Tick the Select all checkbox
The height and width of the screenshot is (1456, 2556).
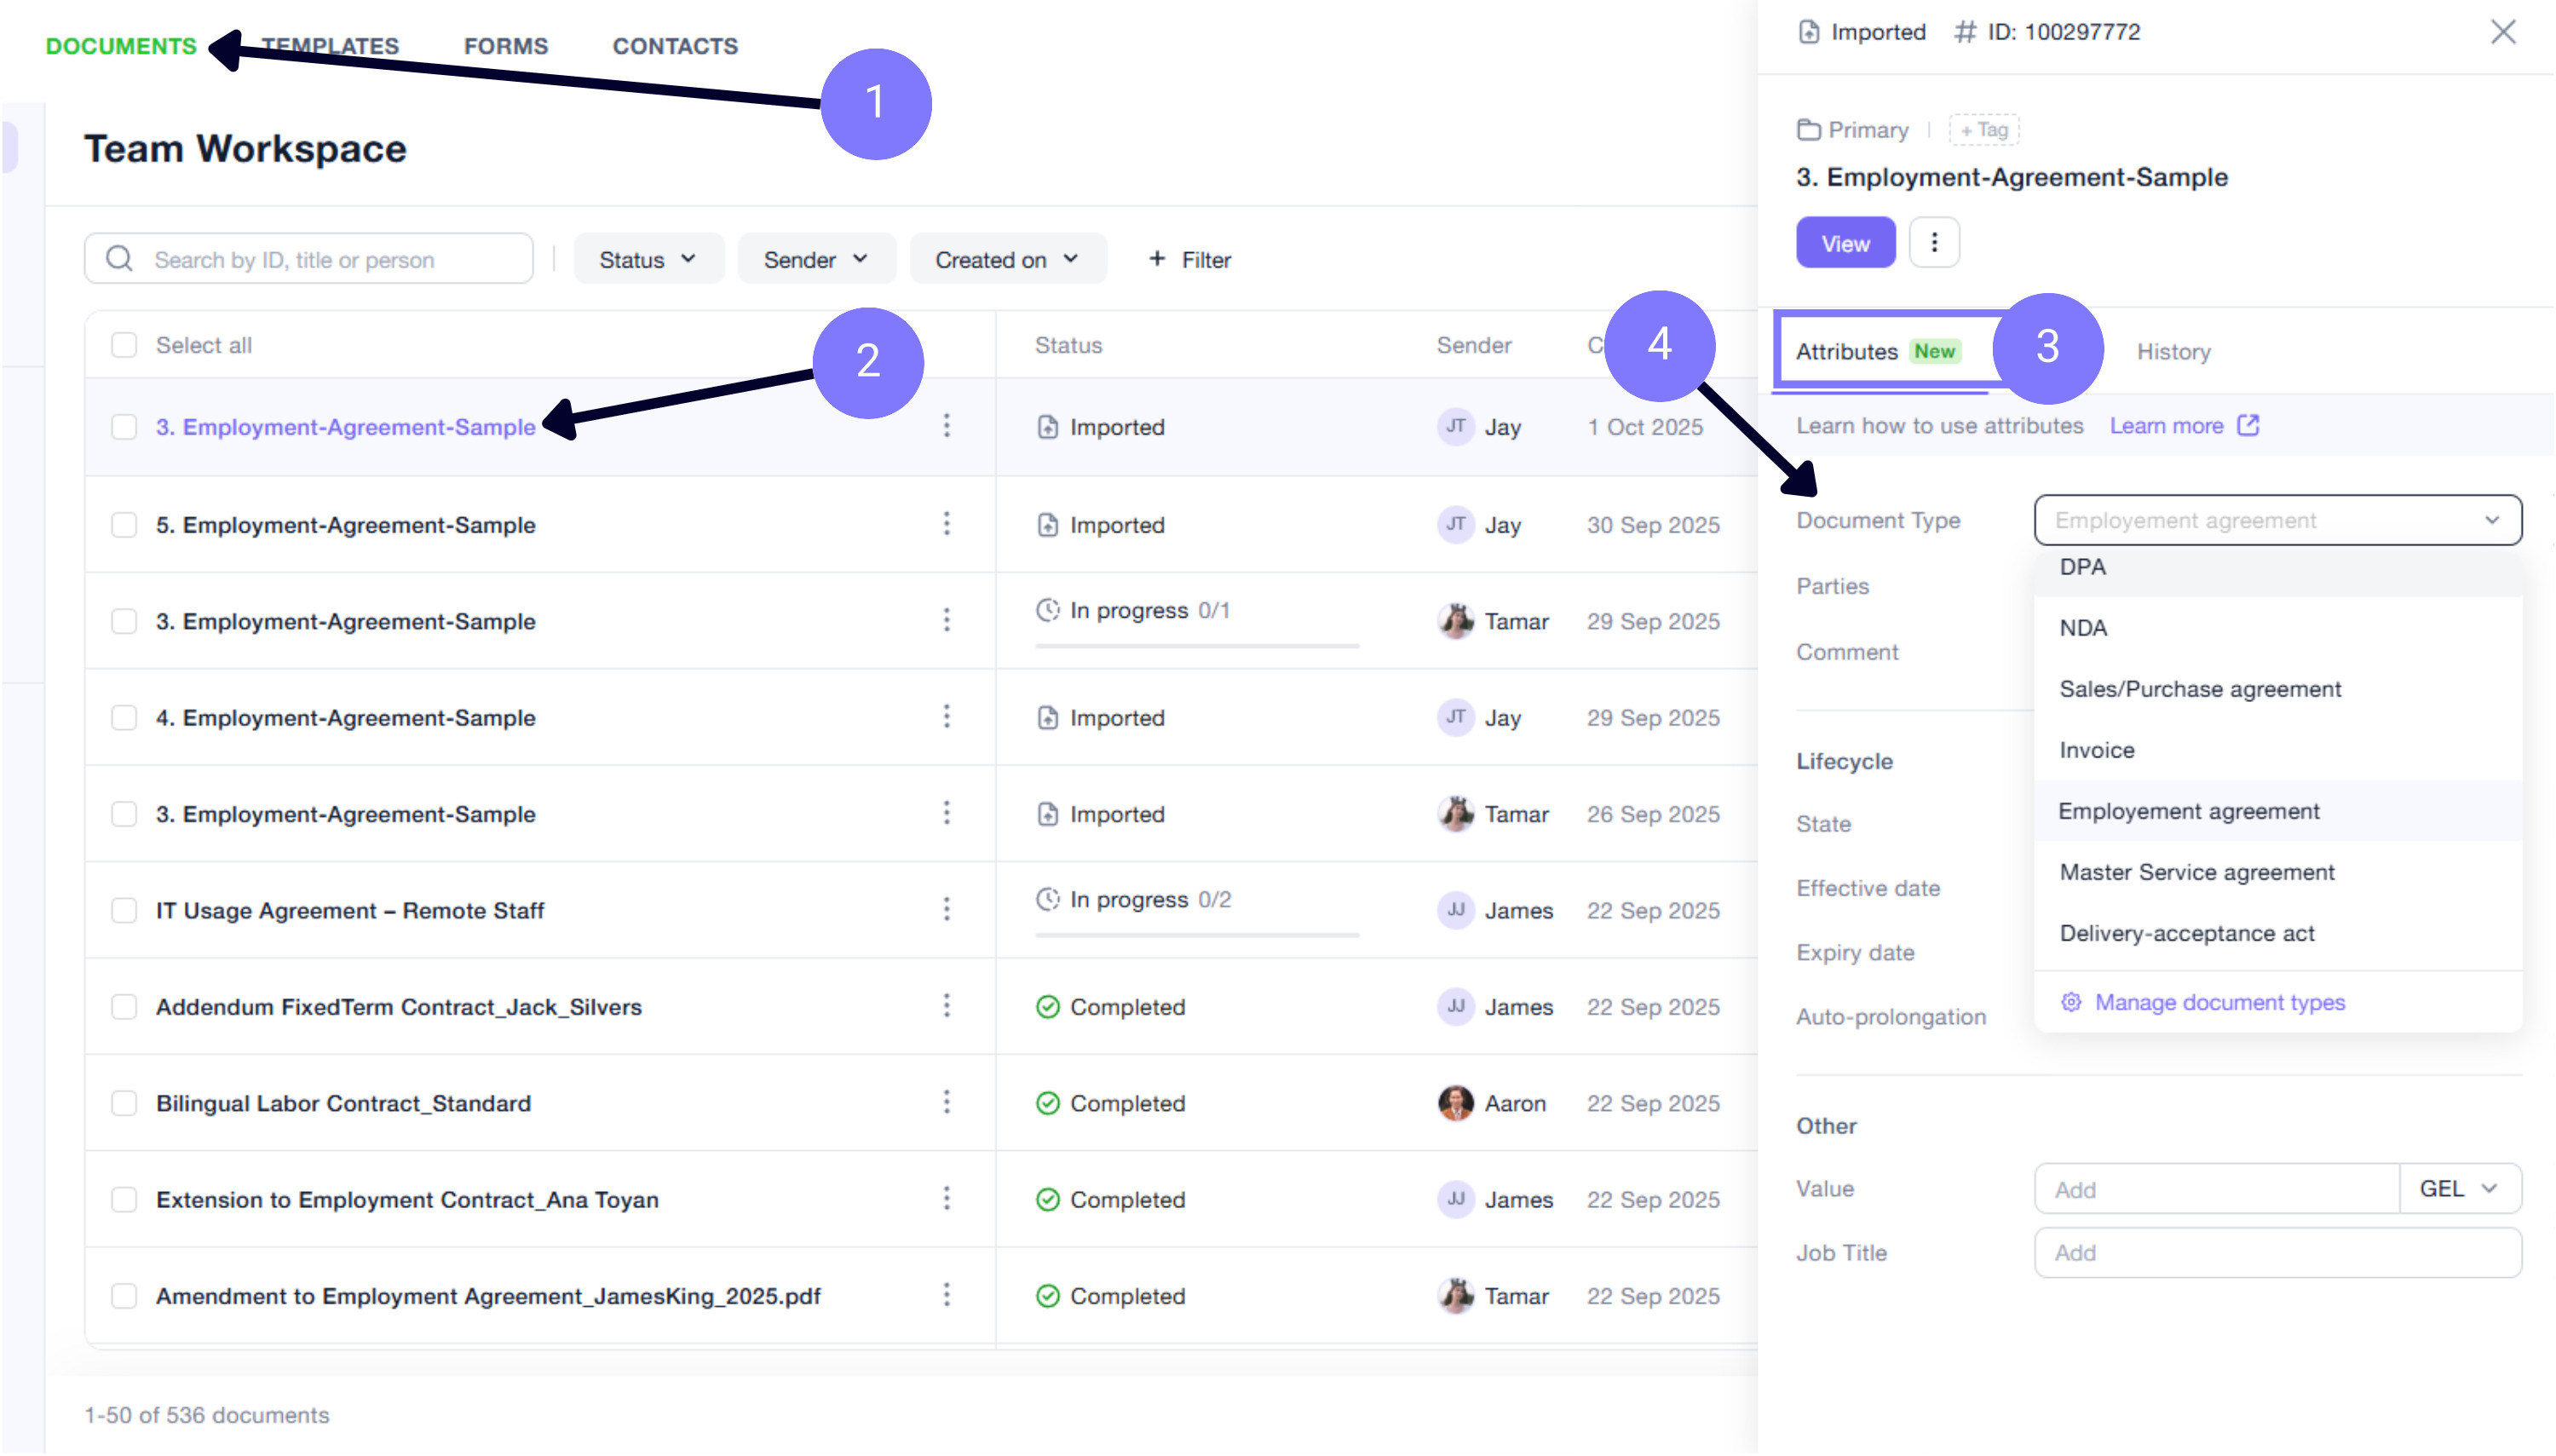click(124, 345)
